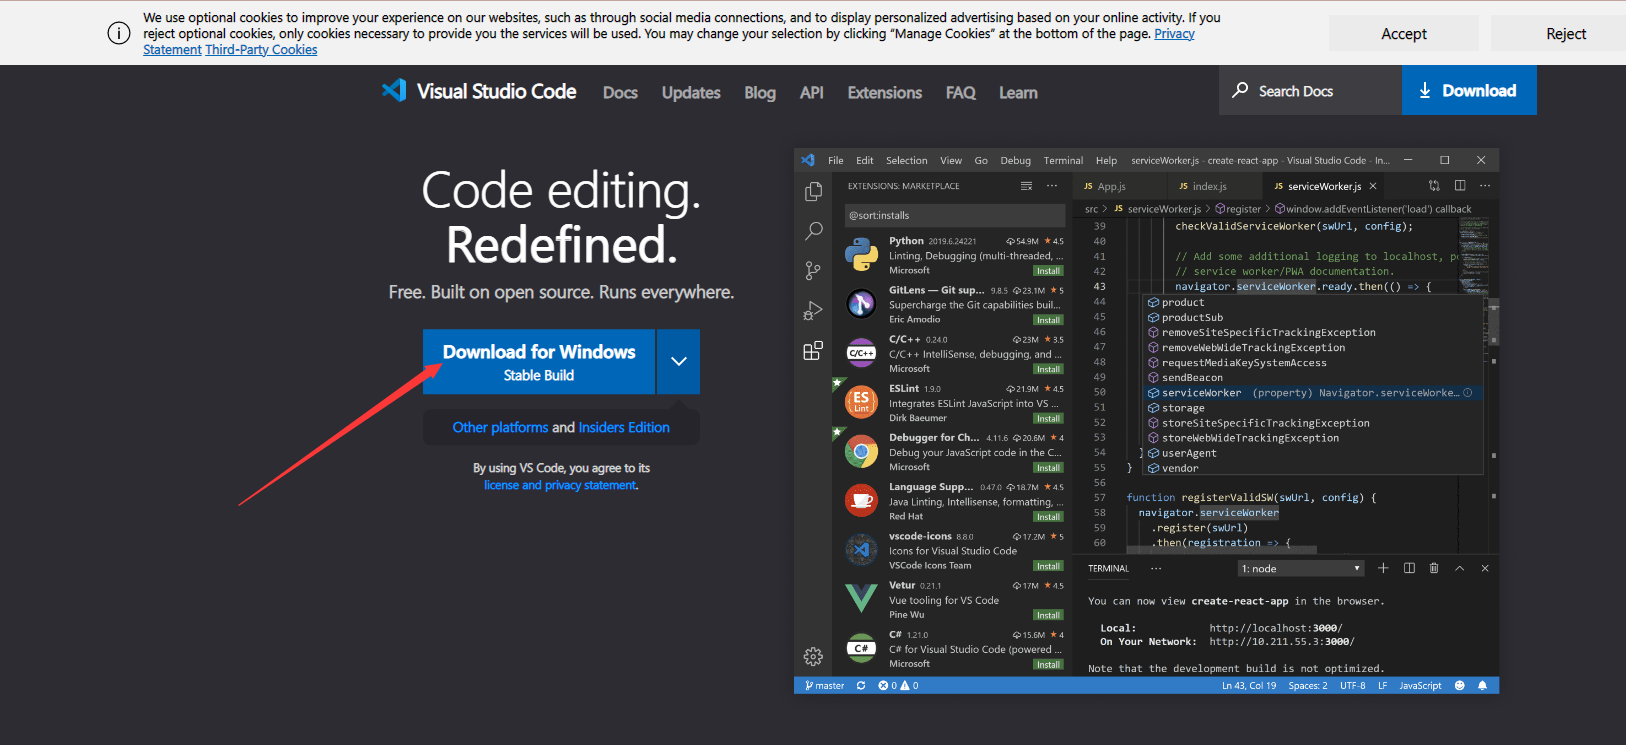Click the Debugger for Chrome icon
Image resolution: width=1626 pixels, height=745 pixels.
(x=861, y=452)
